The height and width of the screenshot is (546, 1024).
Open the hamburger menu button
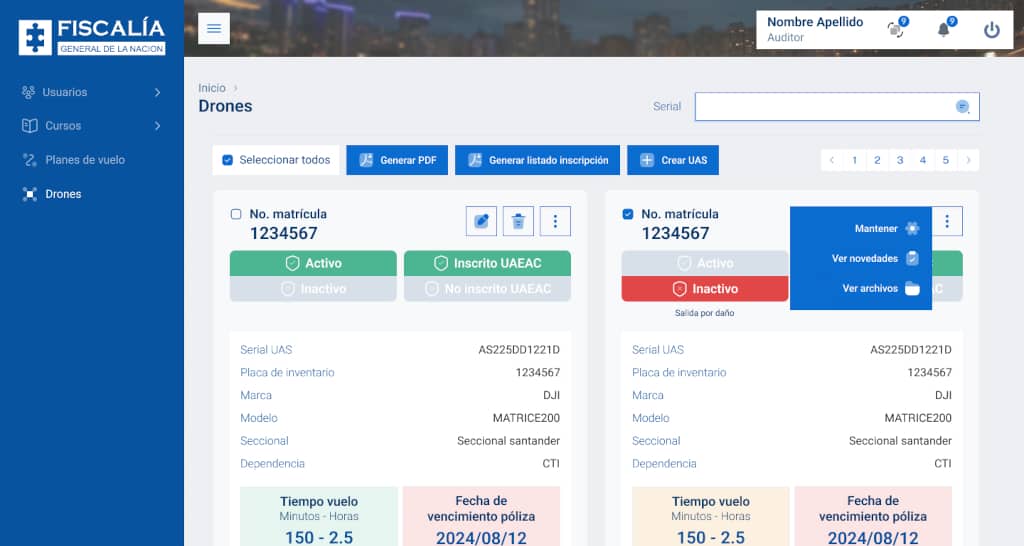point(214,29)
